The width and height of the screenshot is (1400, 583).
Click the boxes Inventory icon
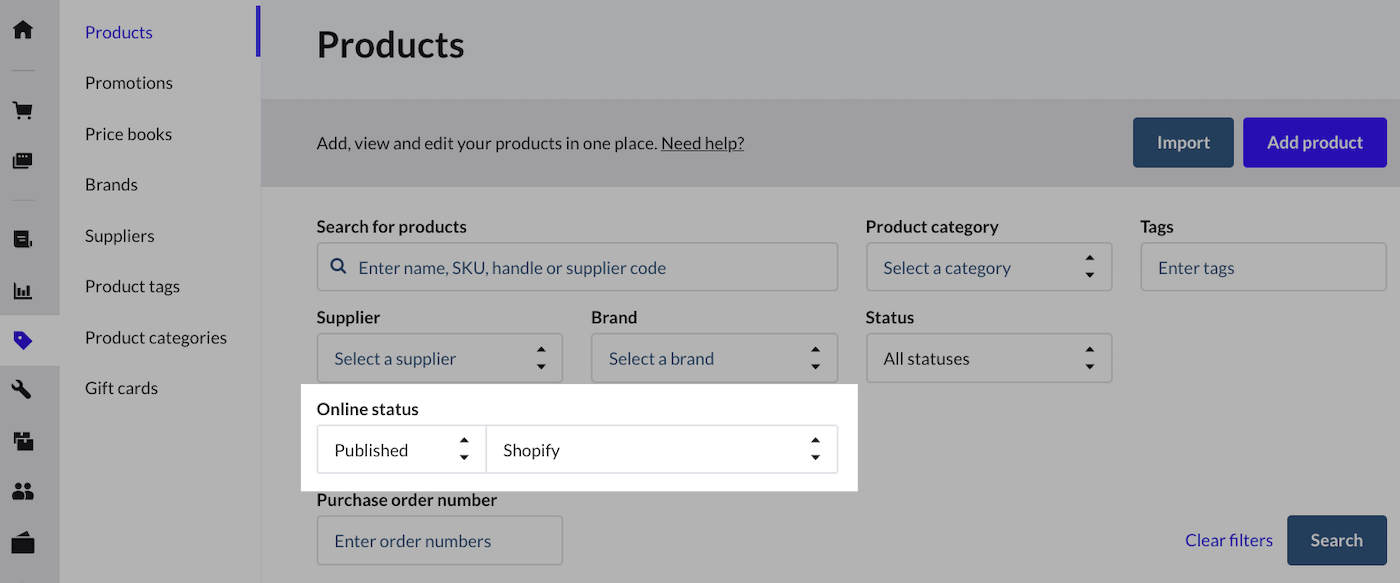22,439
